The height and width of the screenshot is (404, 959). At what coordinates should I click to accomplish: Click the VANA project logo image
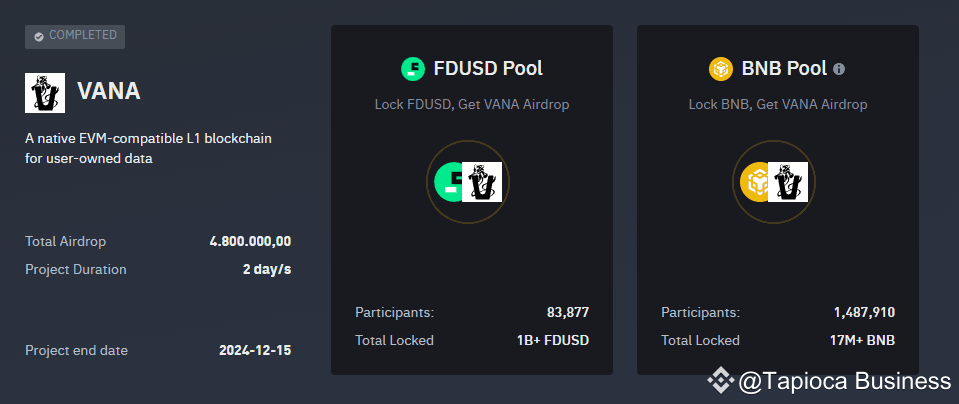click(x=45, y=93)
